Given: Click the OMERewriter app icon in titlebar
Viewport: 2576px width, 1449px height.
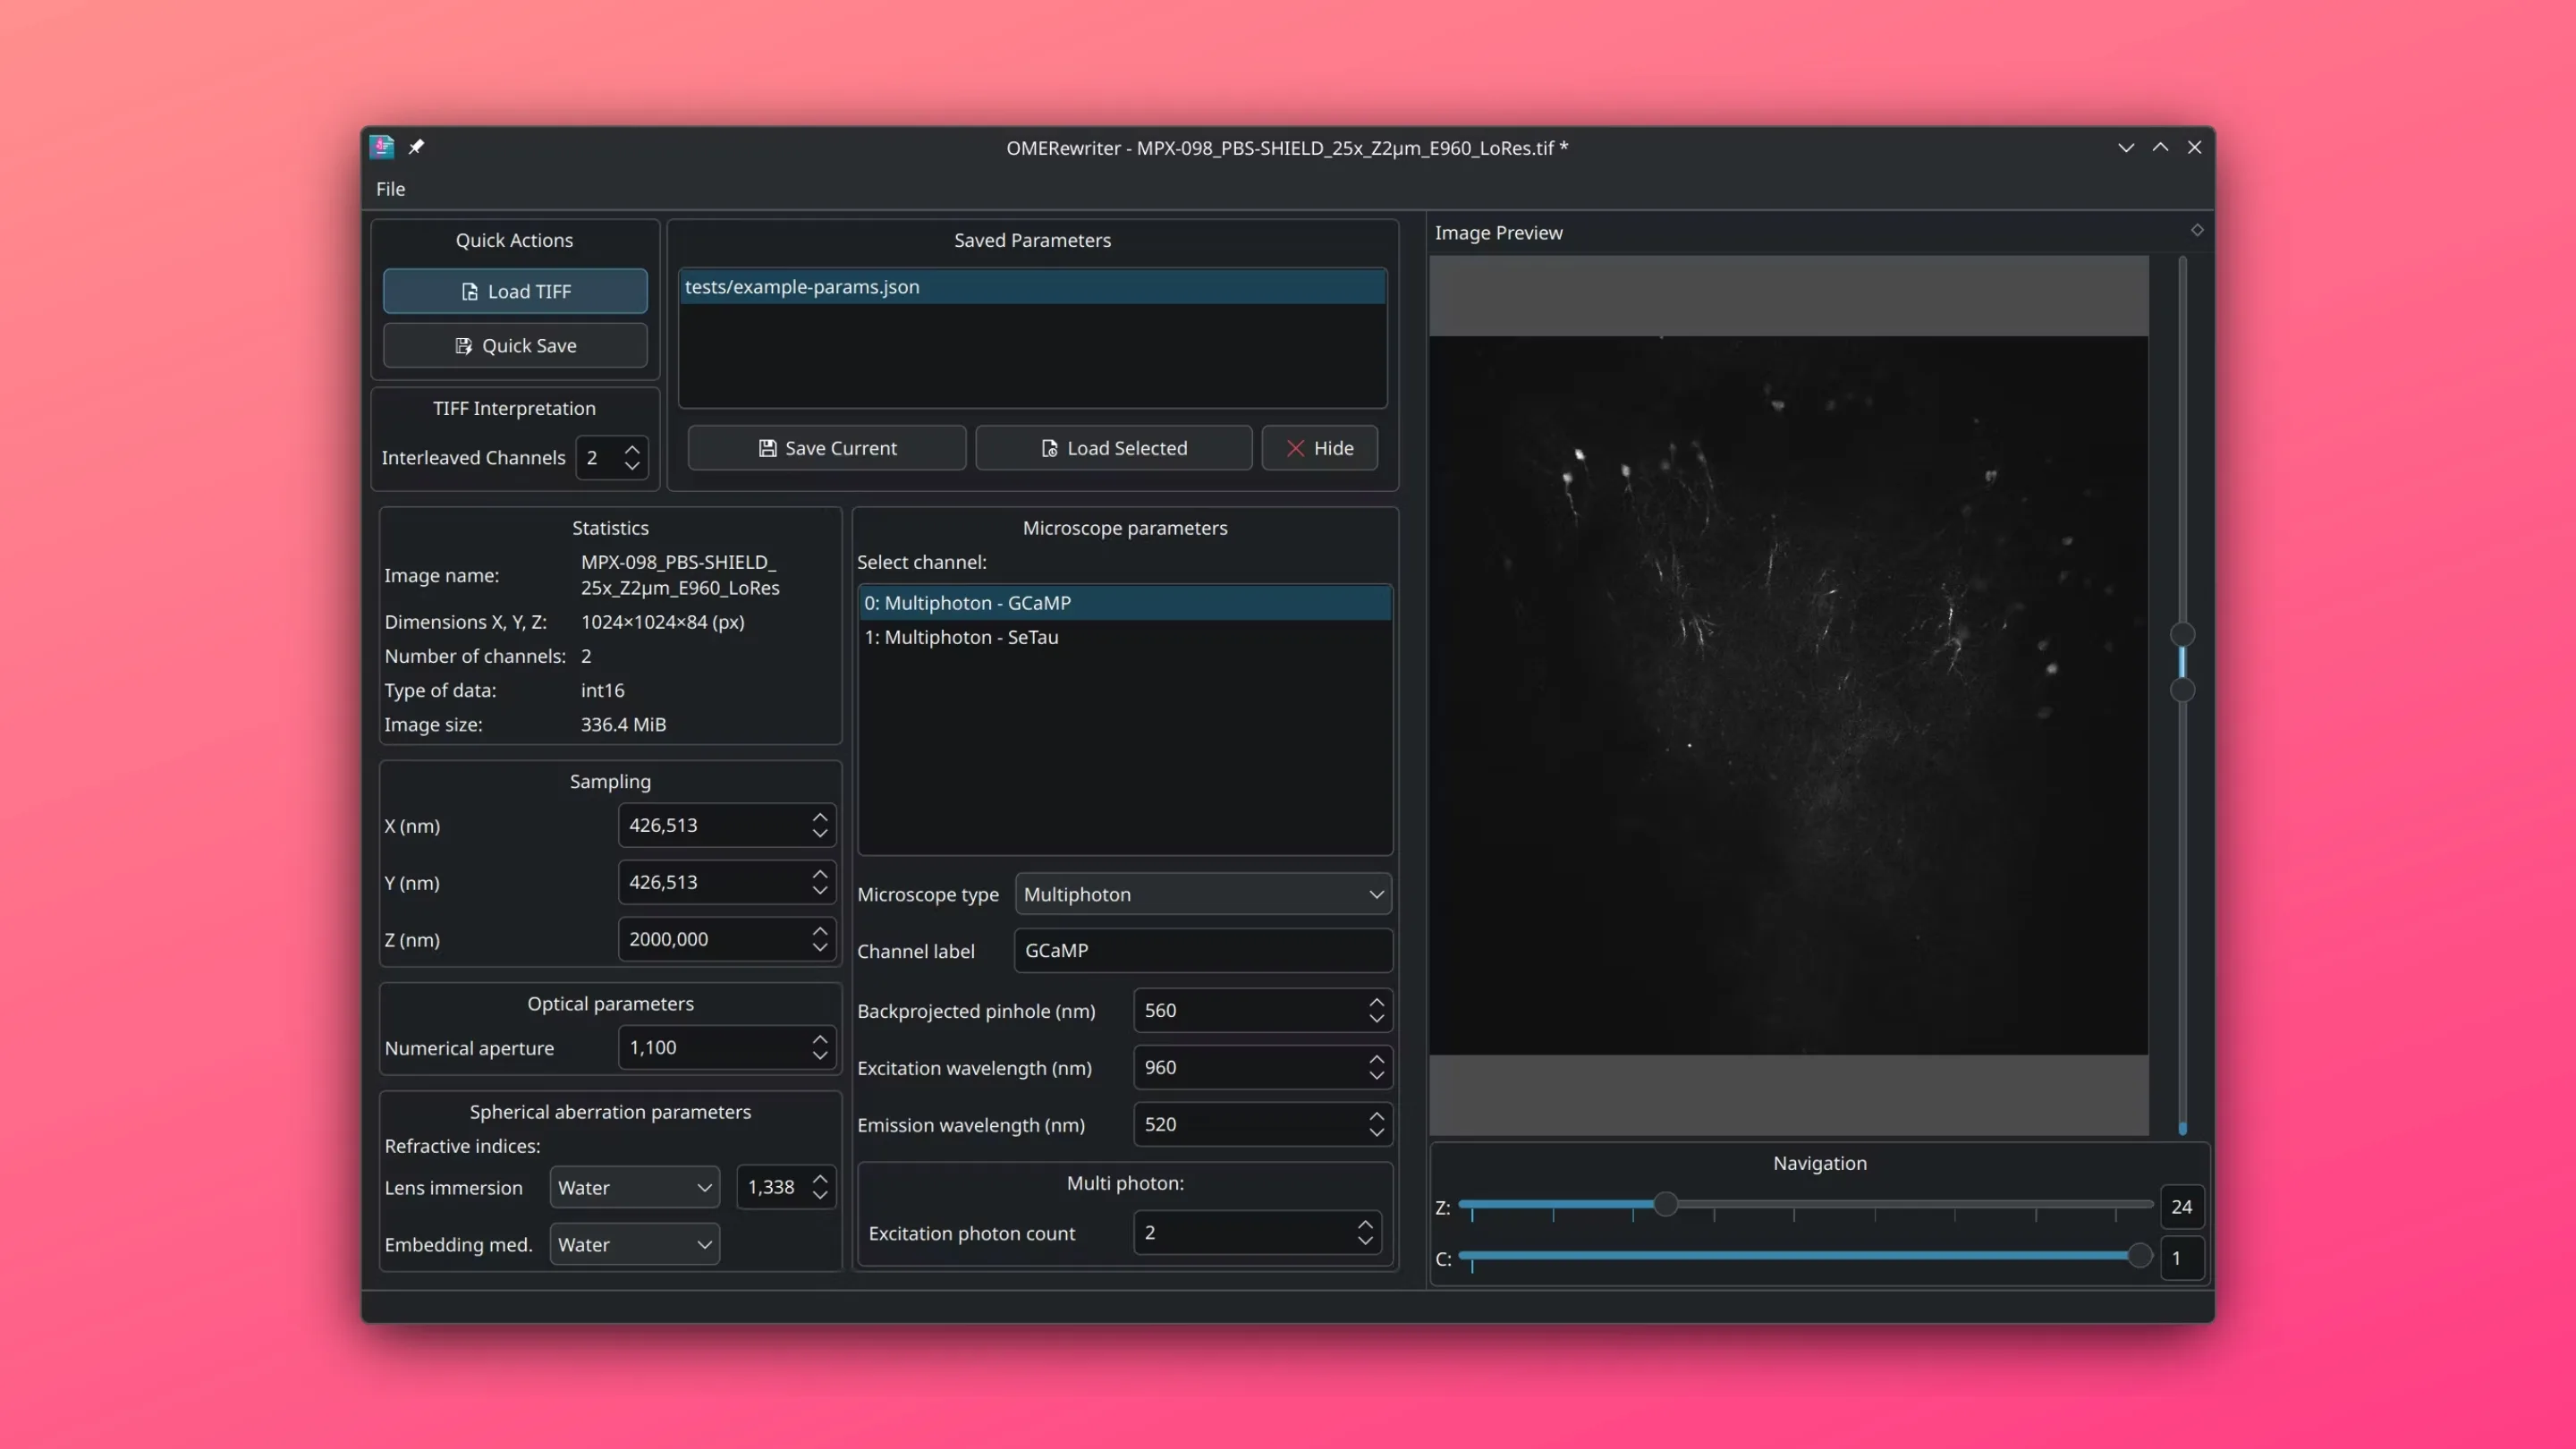Looking at the screenshot, I should (382, 147).
